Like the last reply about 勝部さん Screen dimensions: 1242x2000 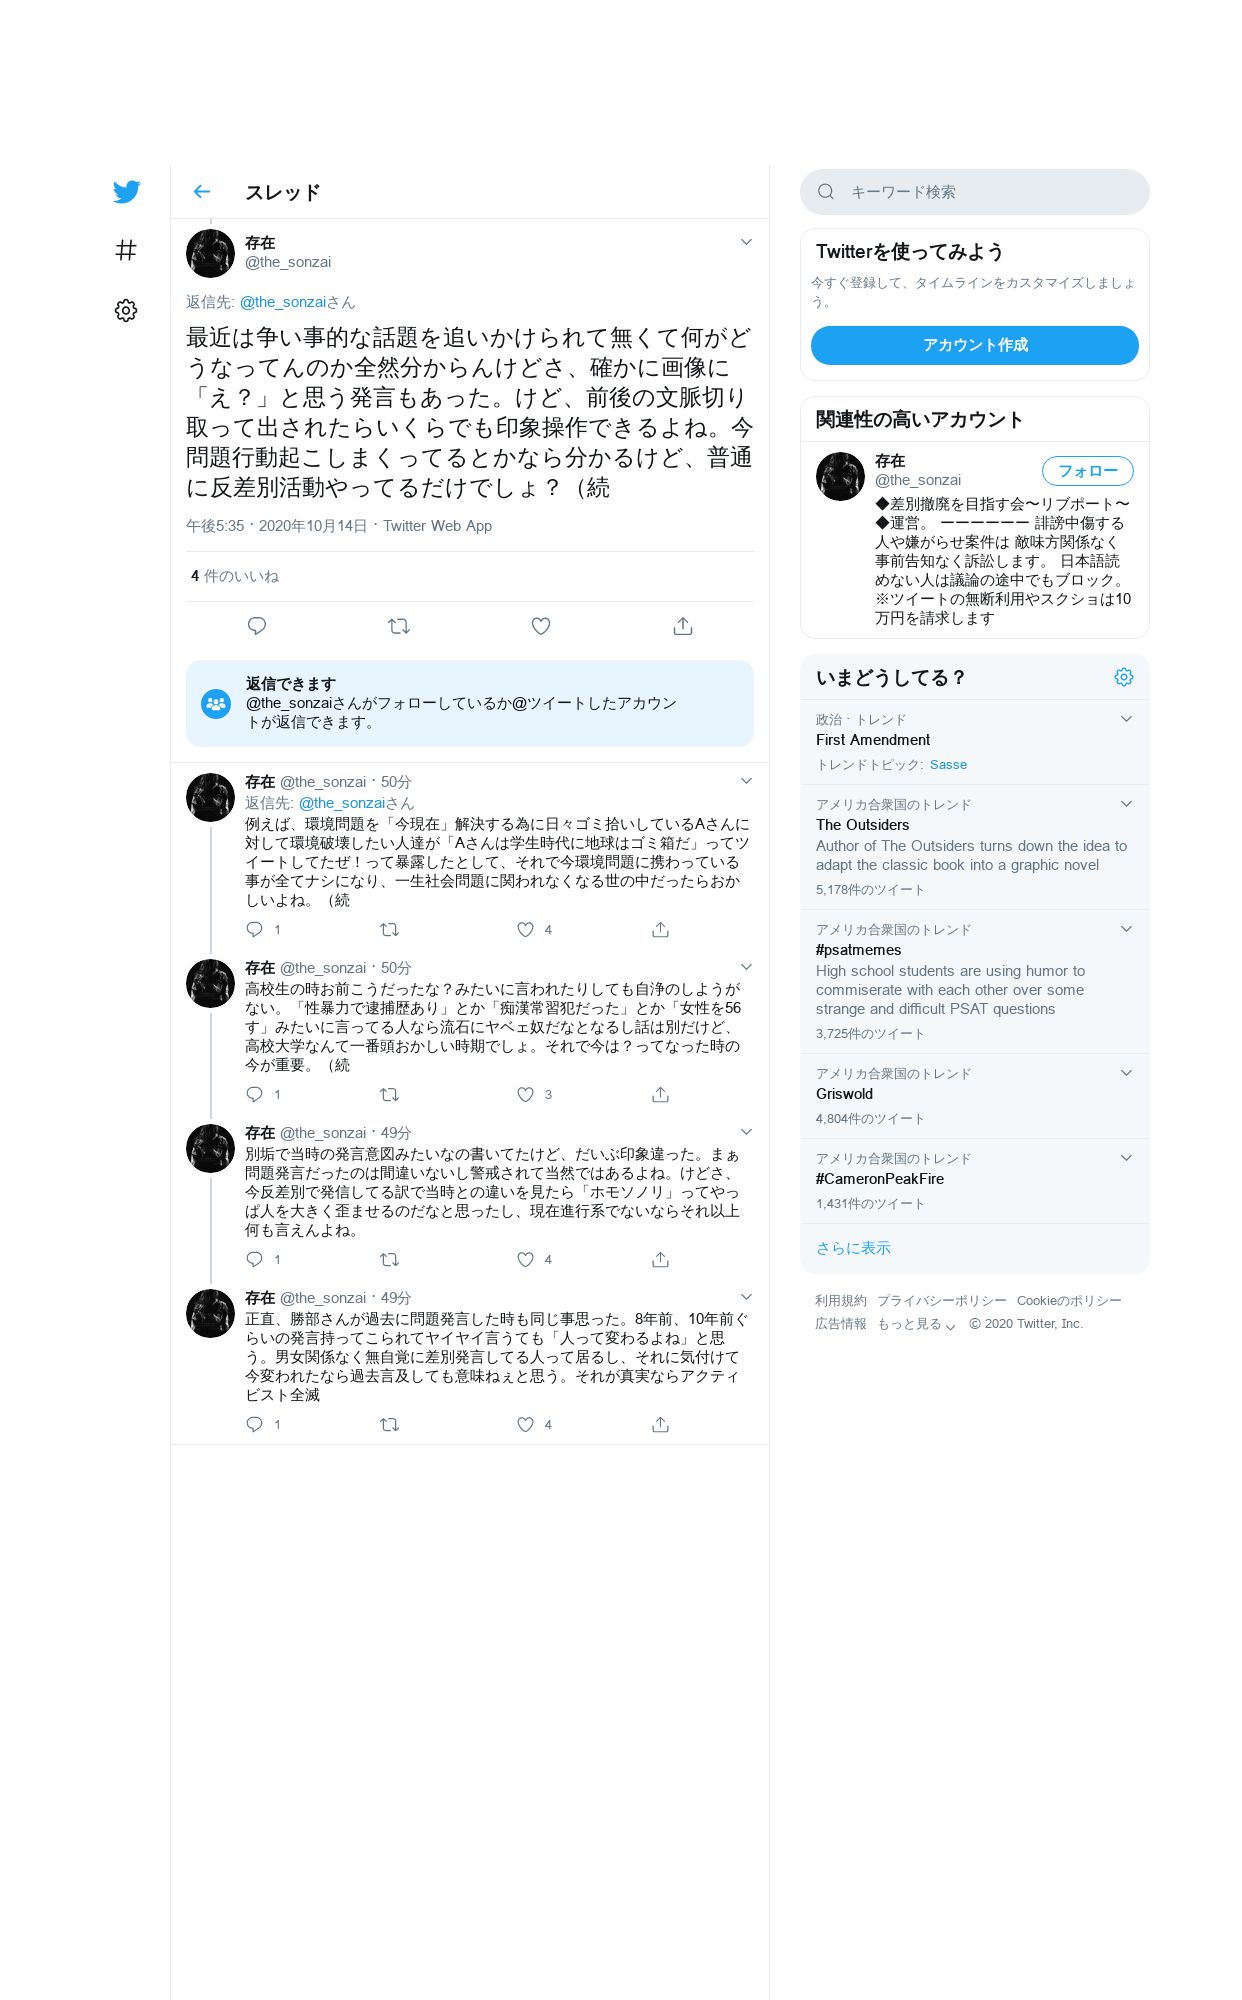tap(526, 1424)
